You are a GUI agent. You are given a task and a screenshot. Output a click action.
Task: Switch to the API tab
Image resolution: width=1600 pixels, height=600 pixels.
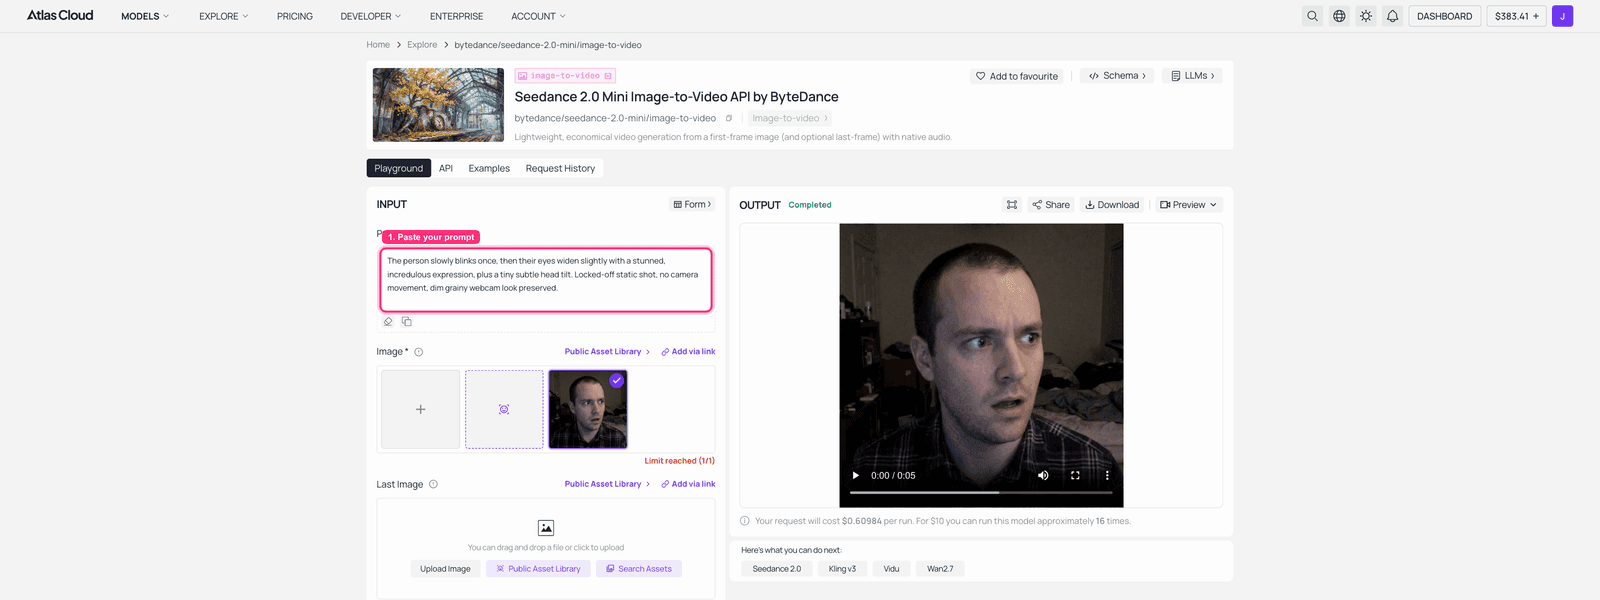point(446,168)
